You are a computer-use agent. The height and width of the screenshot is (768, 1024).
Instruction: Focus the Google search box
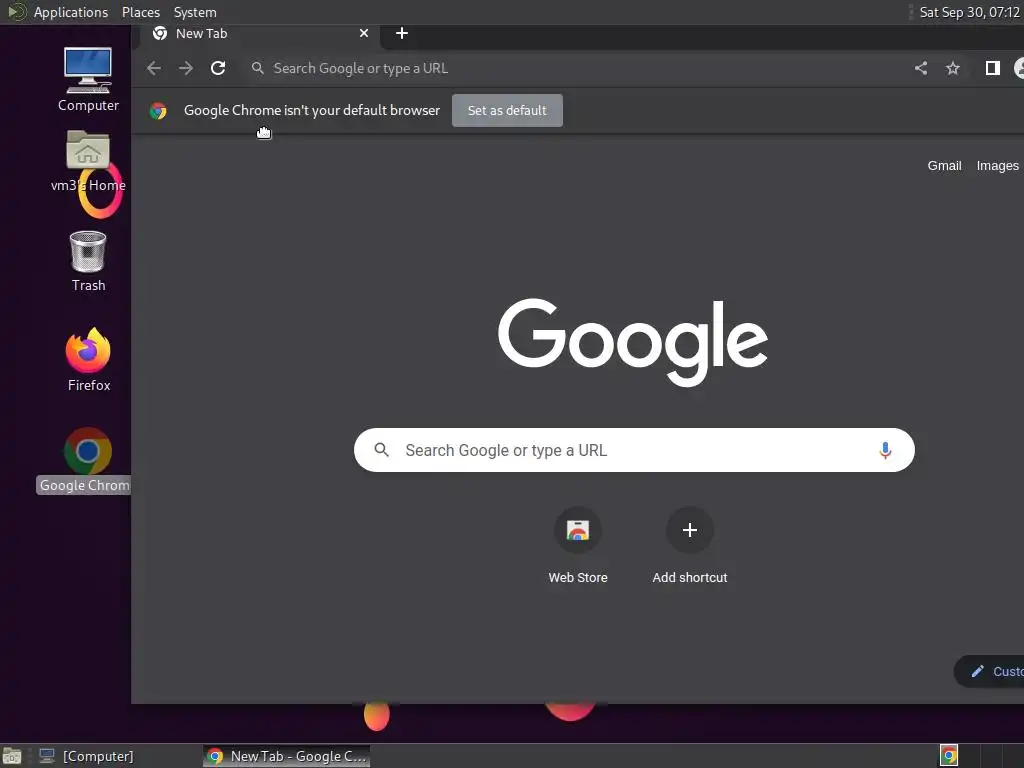(633, 450)
